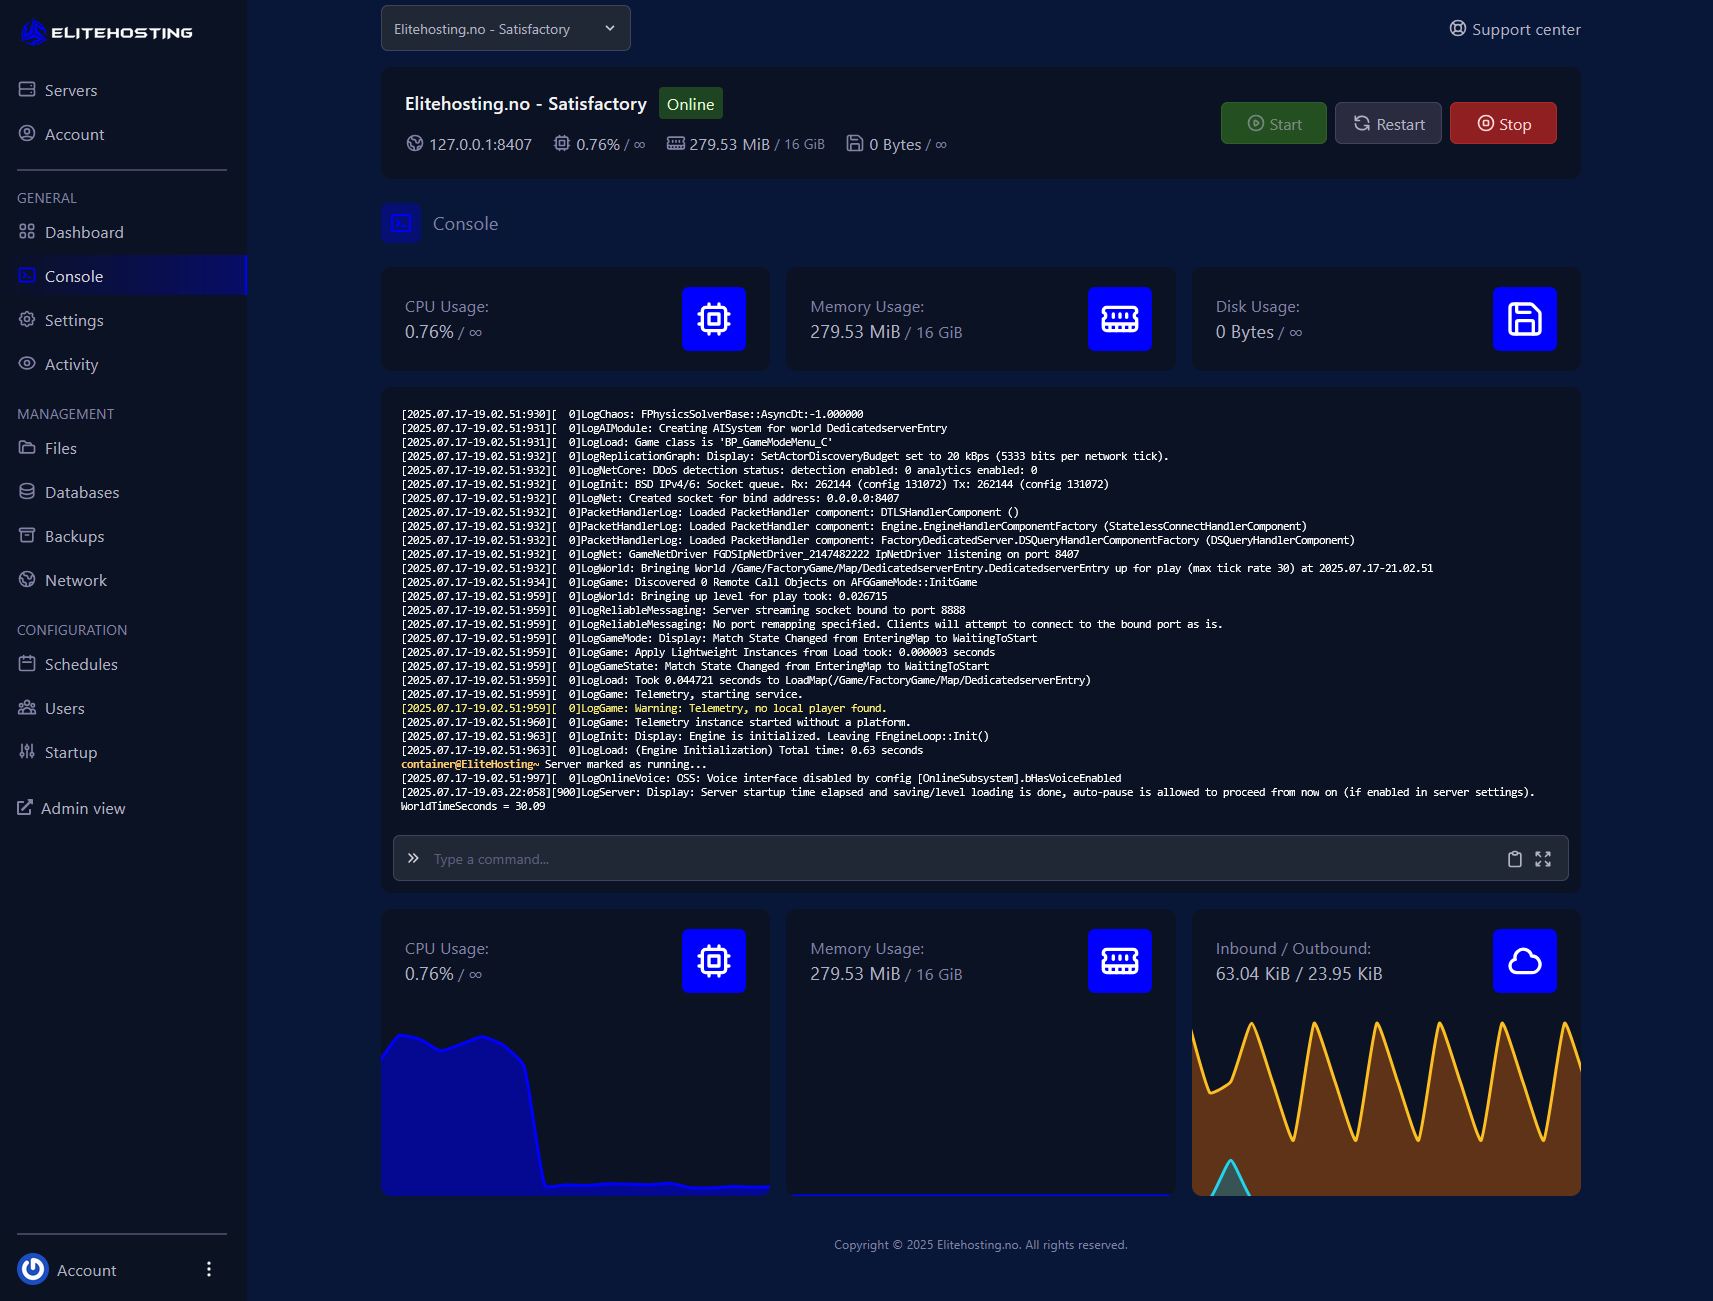
Task: Click the Activity eye icon
Action: (27, 364)
